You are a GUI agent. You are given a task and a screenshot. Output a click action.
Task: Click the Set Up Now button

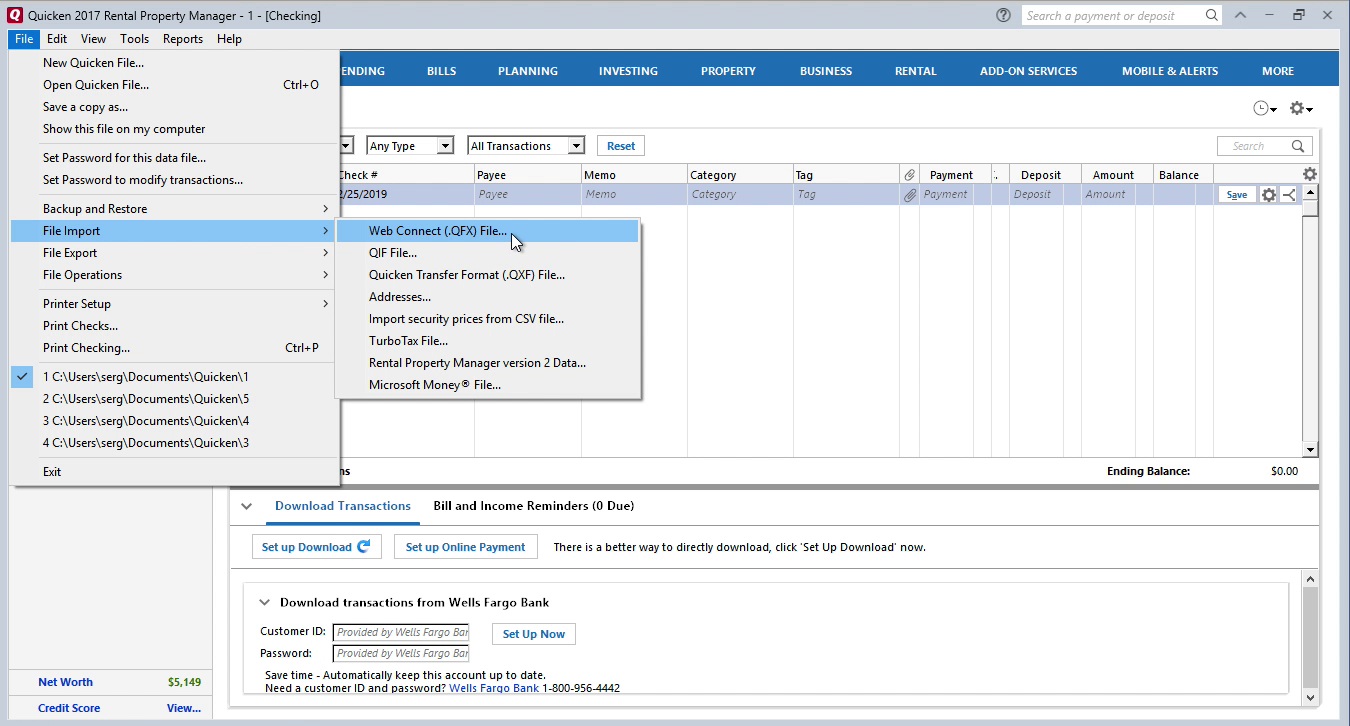point(534,634)
